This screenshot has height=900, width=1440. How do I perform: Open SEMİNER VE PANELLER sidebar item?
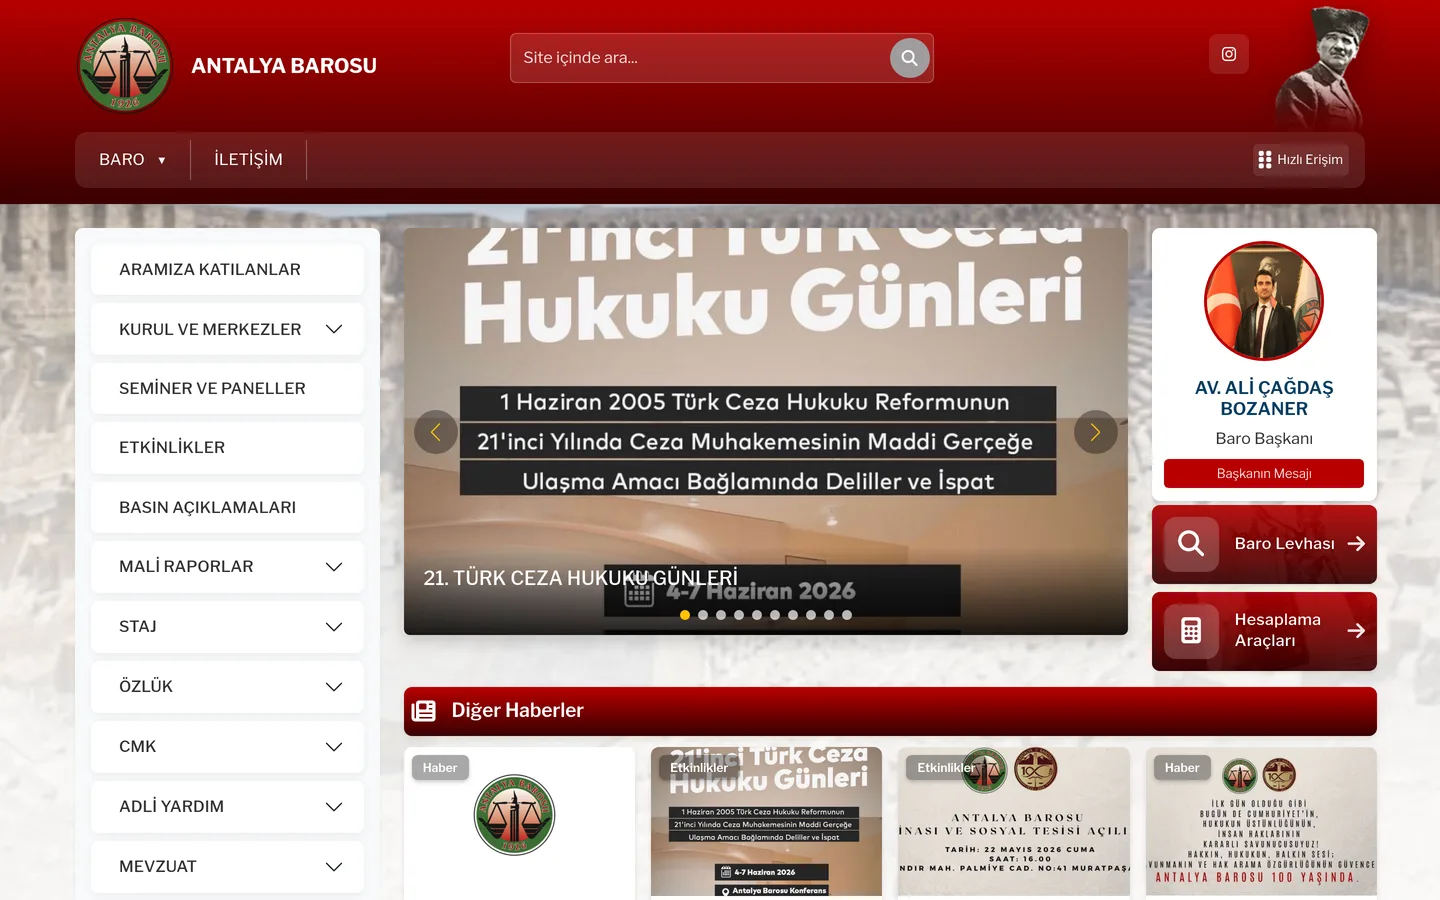227,389
